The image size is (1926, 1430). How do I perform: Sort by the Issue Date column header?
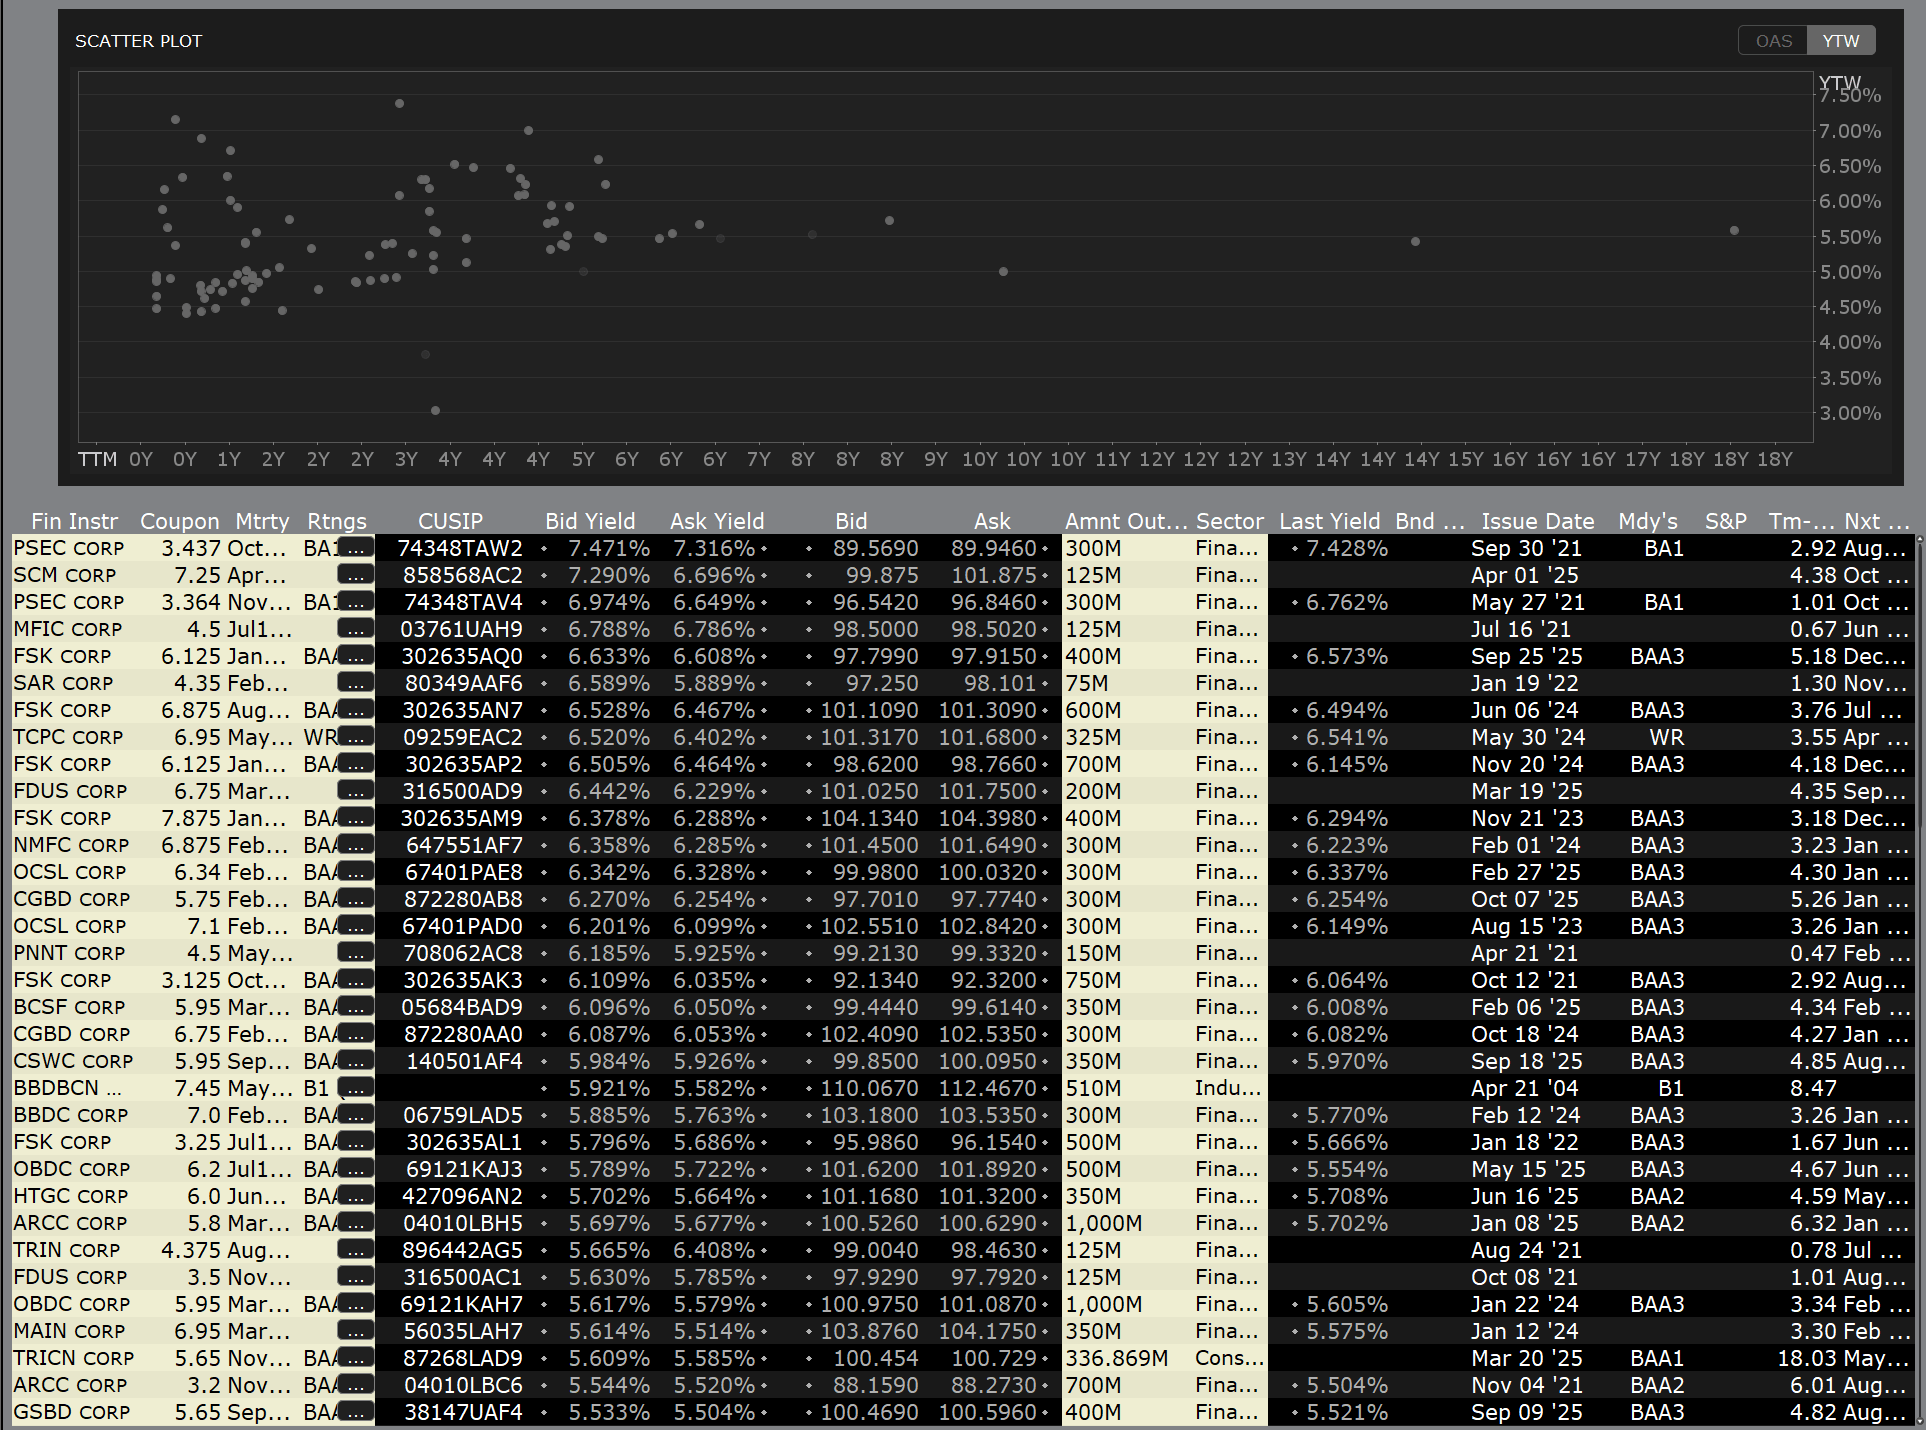click(1537, 521)
